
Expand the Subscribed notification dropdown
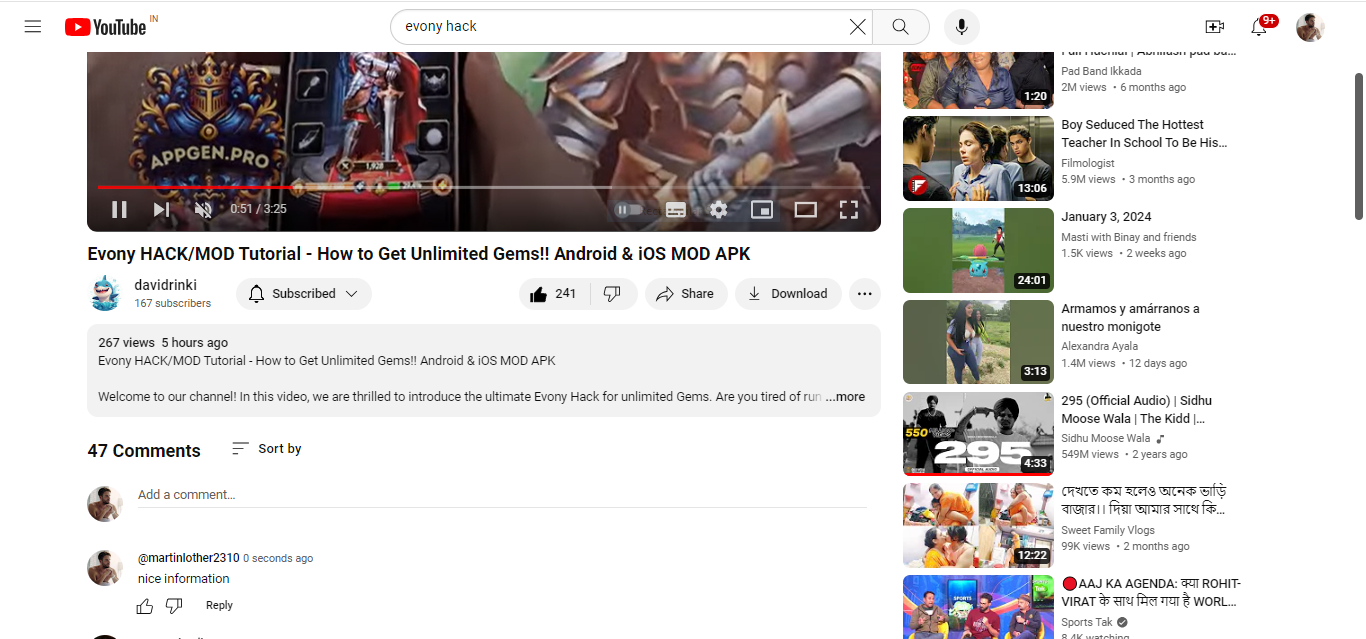click(x=304, y=294)
